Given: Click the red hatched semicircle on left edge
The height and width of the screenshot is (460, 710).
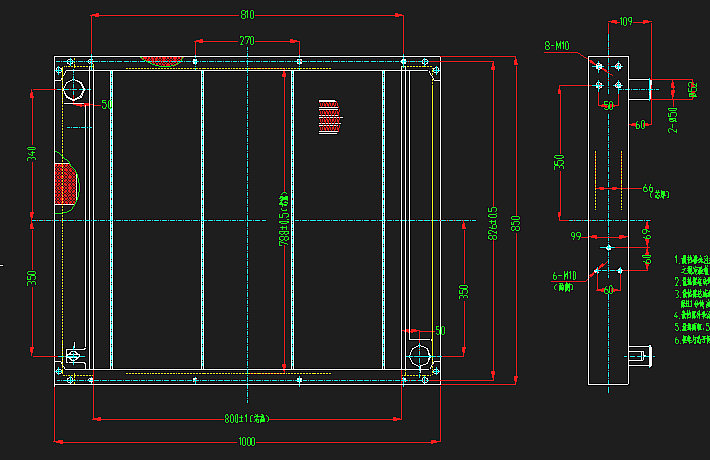Looking at the screenshot, I should [x=65, y=185].
